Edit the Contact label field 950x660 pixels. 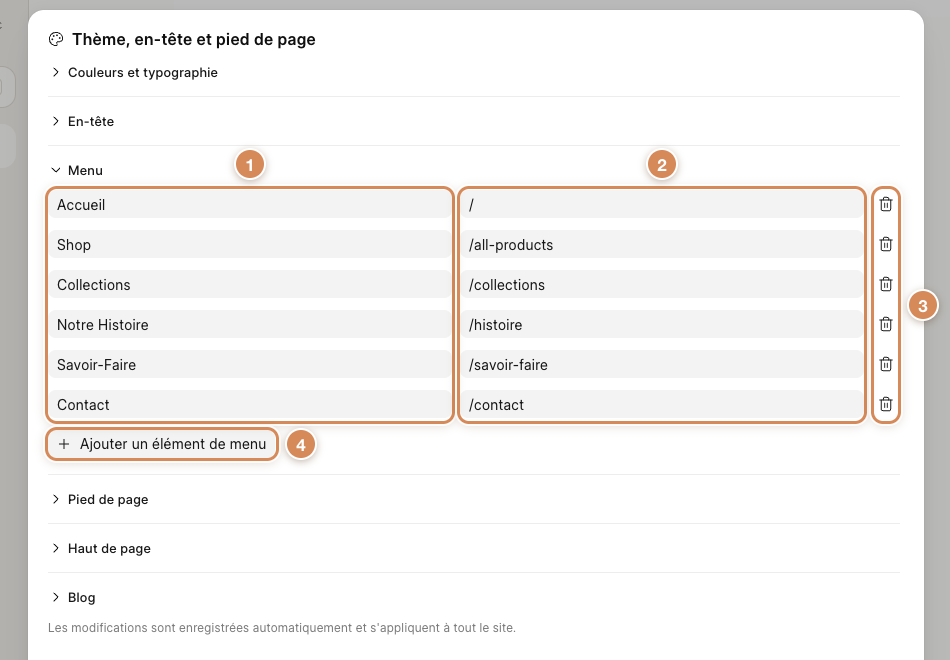tap(250, 405)
